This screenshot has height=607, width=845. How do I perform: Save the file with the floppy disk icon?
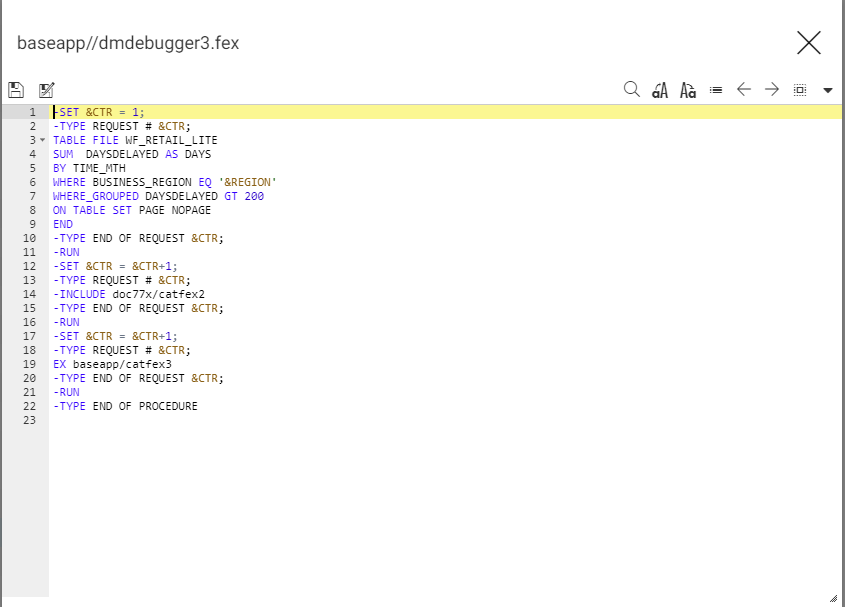16,89
